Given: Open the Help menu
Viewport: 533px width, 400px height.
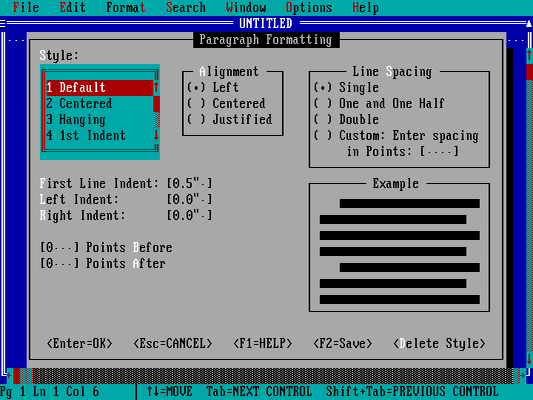Looking at the screenshot, I should 365,7.
